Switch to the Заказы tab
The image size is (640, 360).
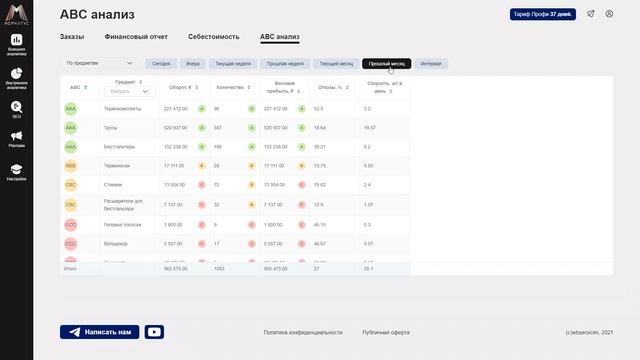pyautogui.click(x=72, y=37)
